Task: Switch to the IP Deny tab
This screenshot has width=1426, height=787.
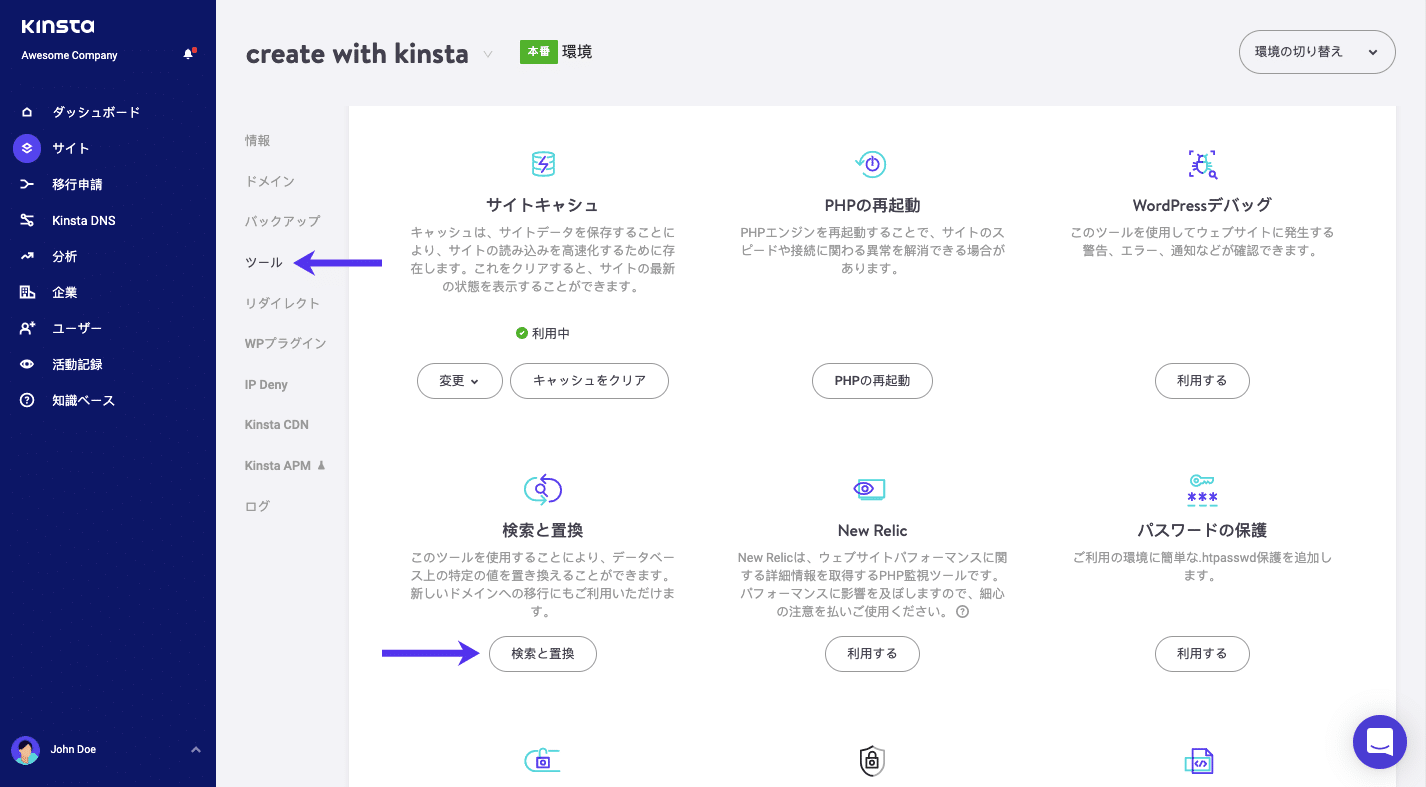Action: pos(266,384)
